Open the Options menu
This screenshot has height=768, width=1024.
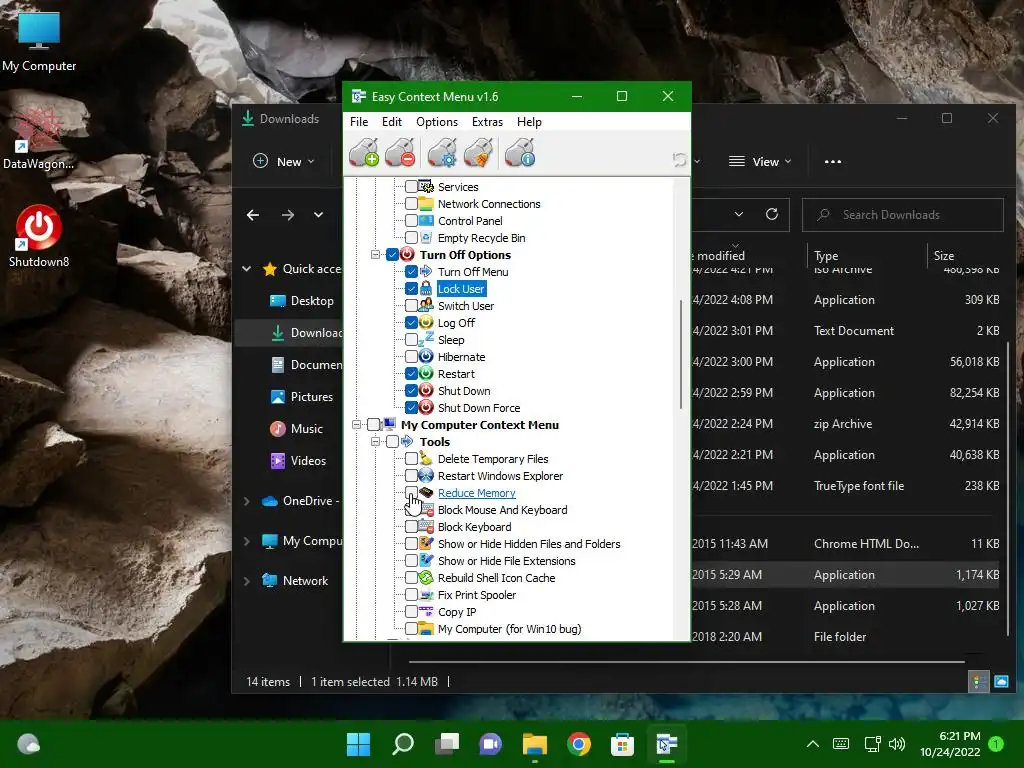tap(437, 122)
